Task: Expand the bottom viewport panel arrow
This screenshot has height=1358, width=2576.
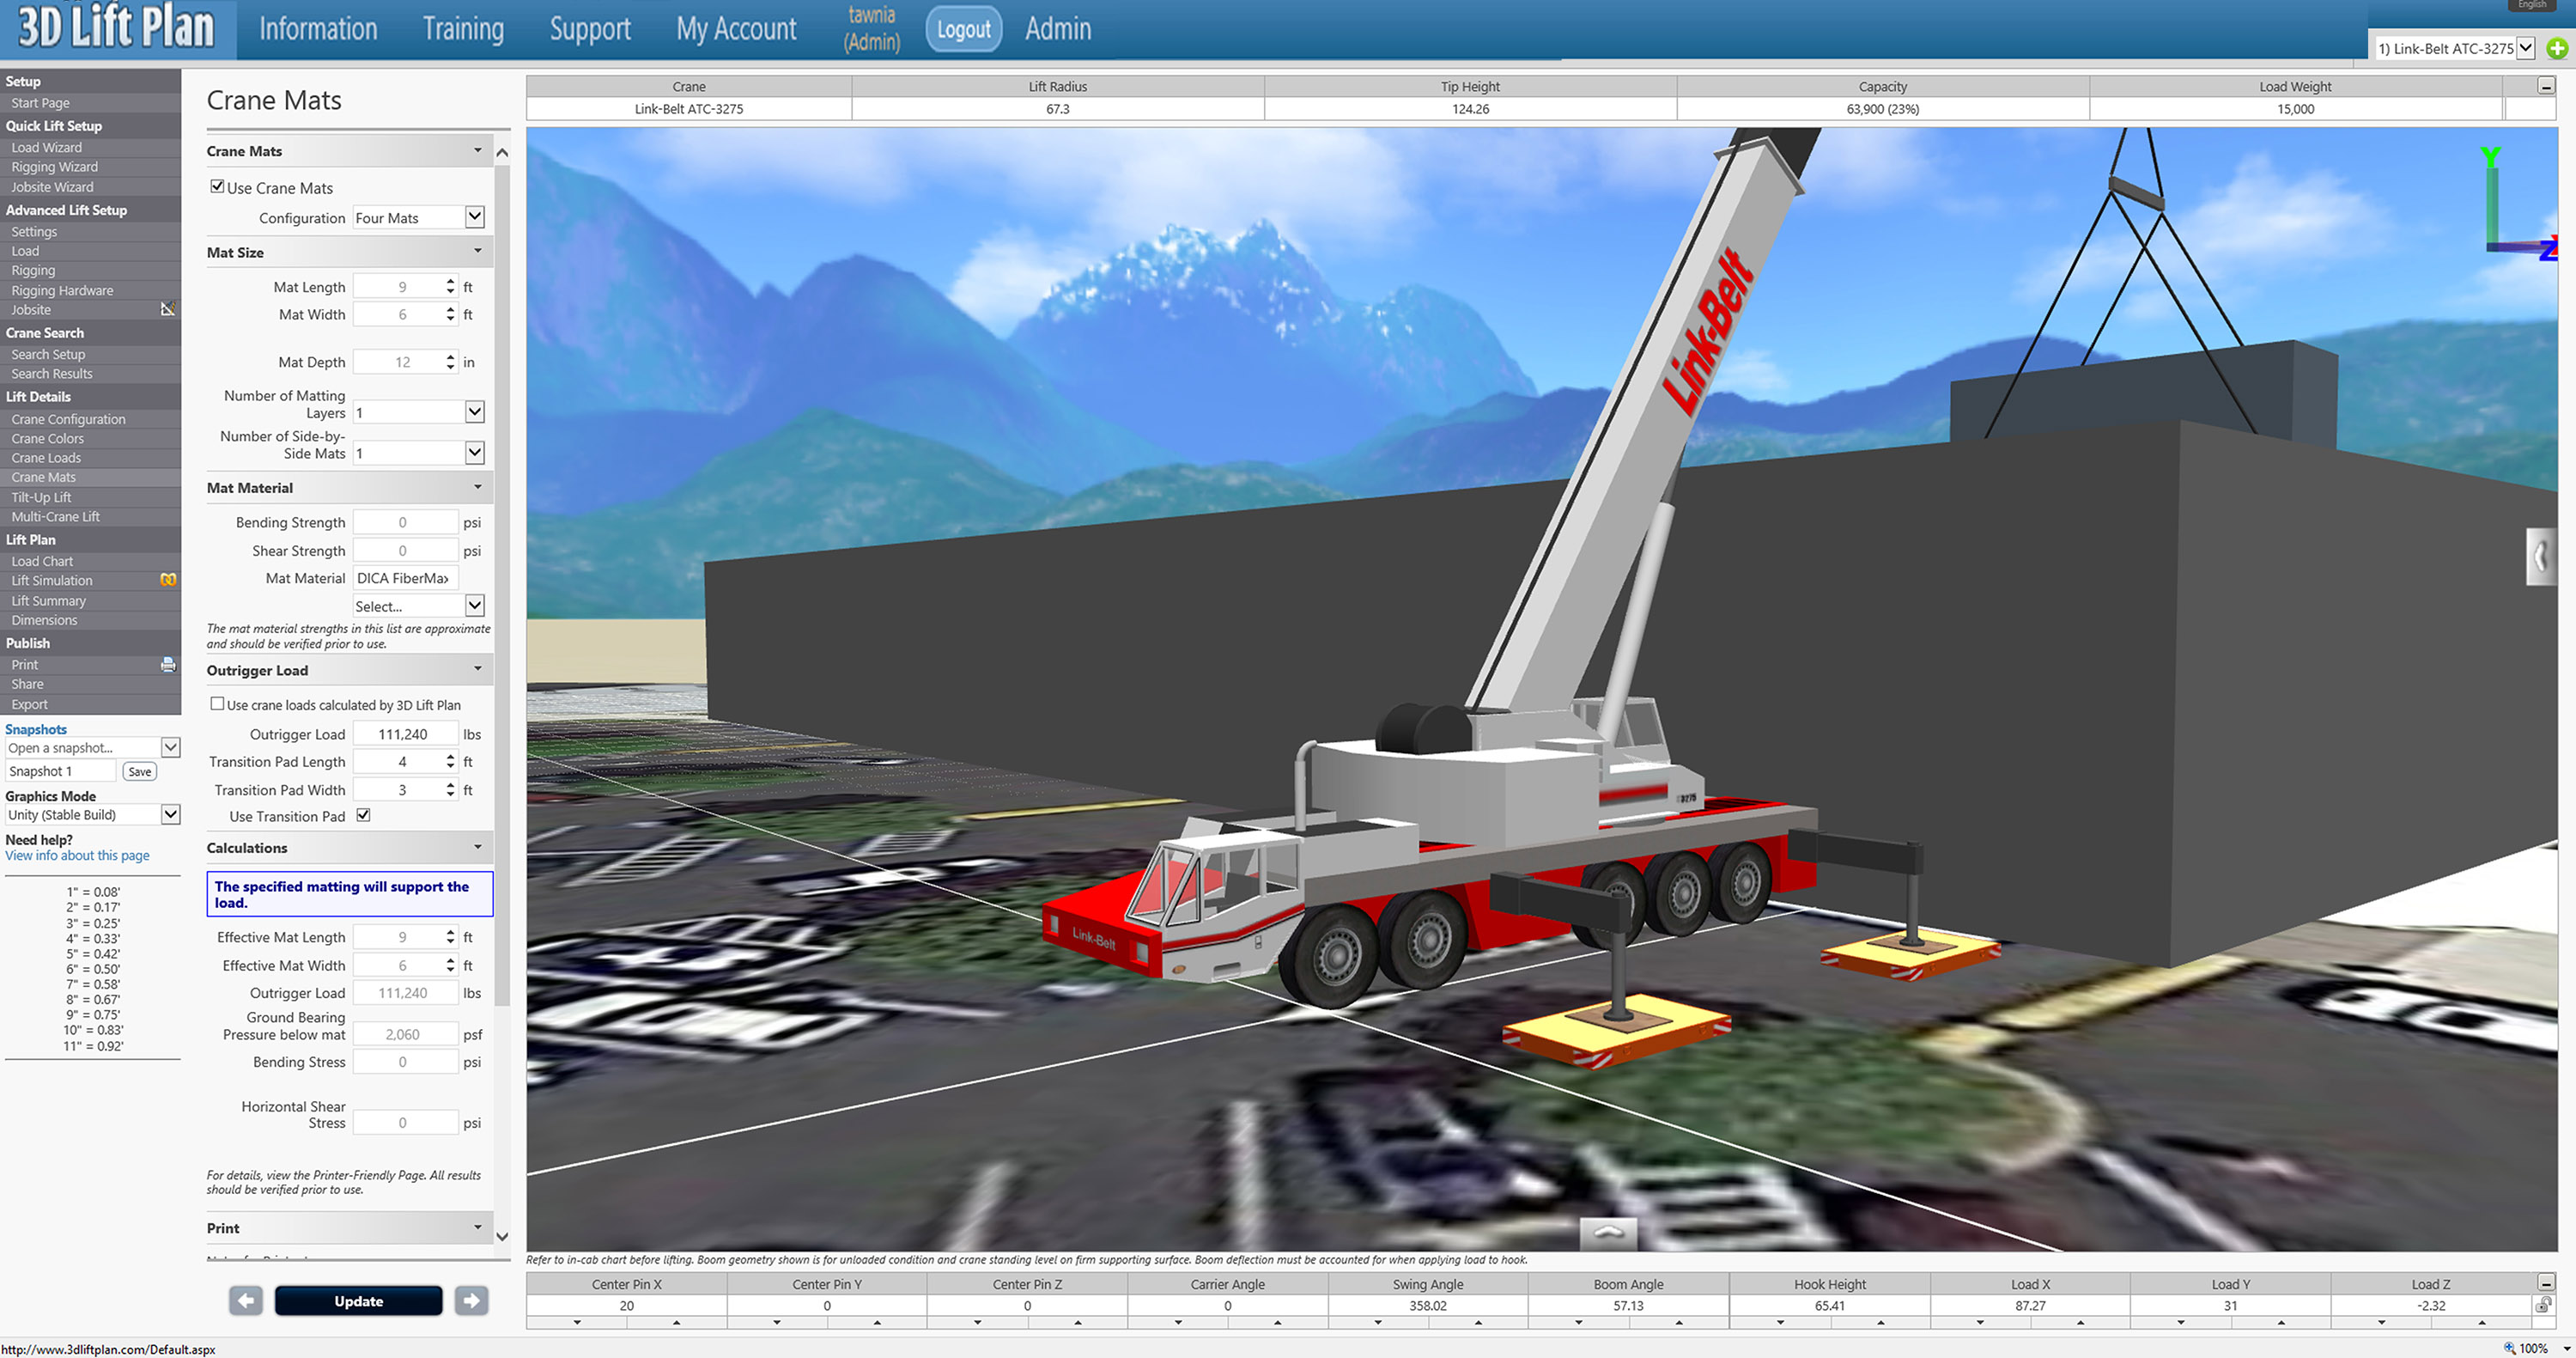Action: [1608, 1233]
